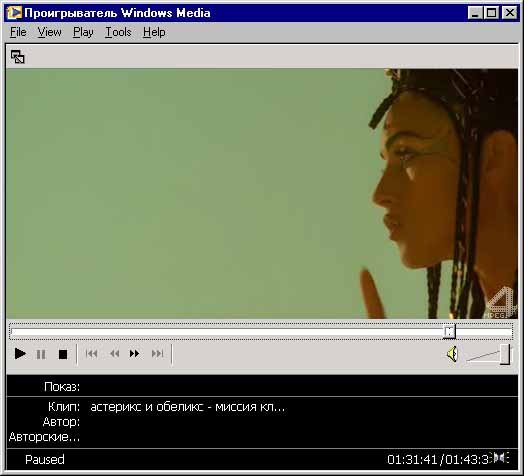Click the clip title 'астерикс и обеликс - миссия кл...'
Image resolution: width=524 pixels, height=476 pixels.
click(x=187, y=407)
